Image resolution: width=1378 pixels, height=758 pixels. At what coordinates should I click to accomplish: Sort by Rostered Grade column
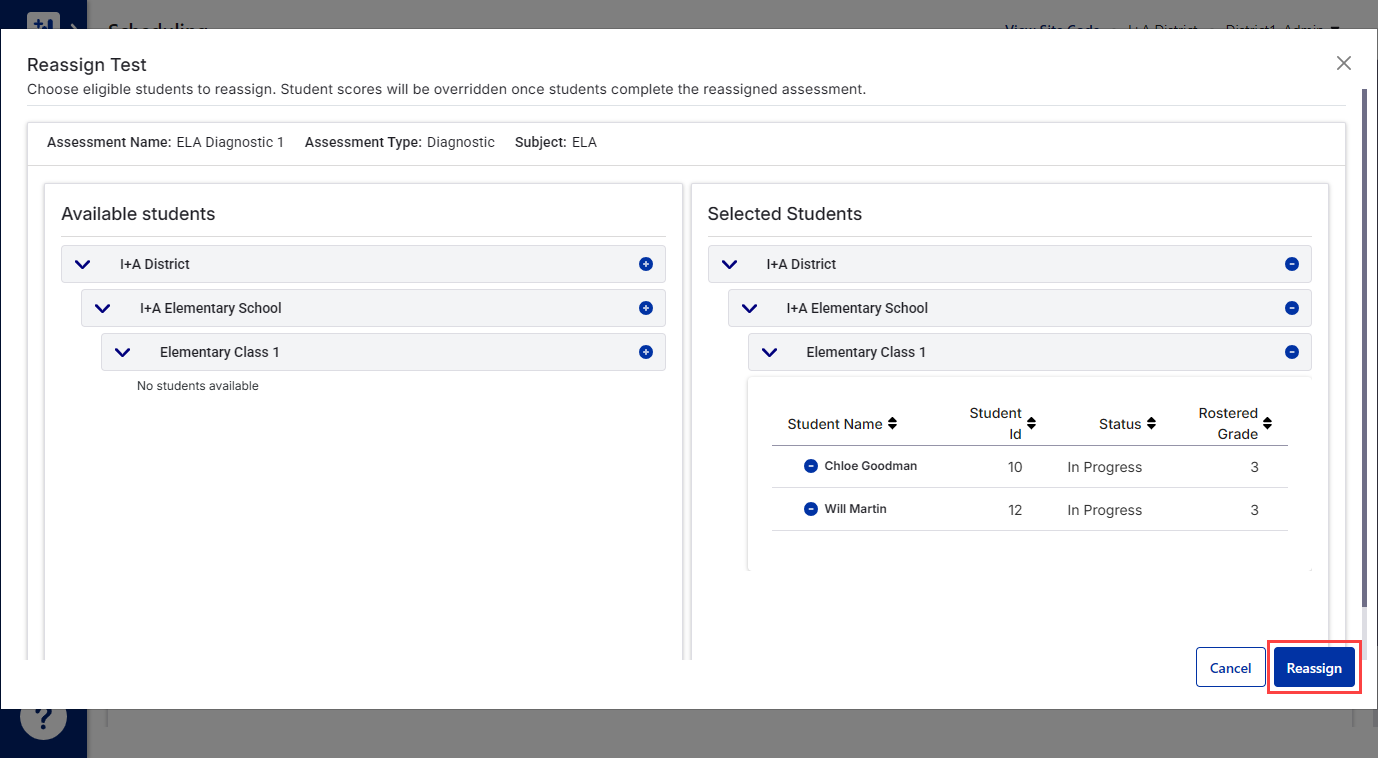[x=1267, y=424]
